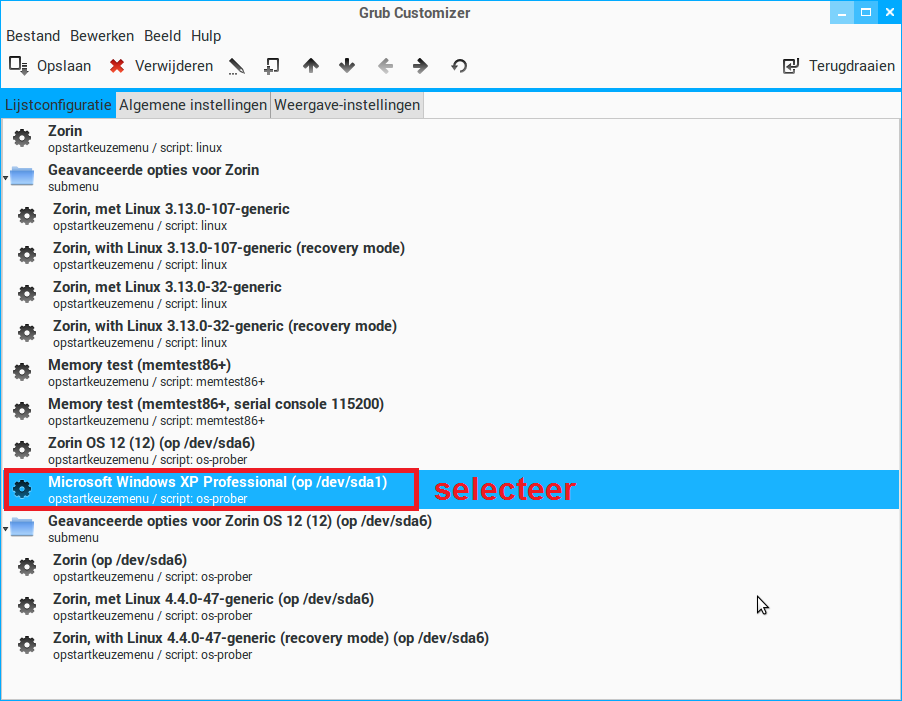Screen dimensions: 902x701
Task: Collapse Geavanceerde opties voor Zorin submenu
Action: [x=5, y=178]
